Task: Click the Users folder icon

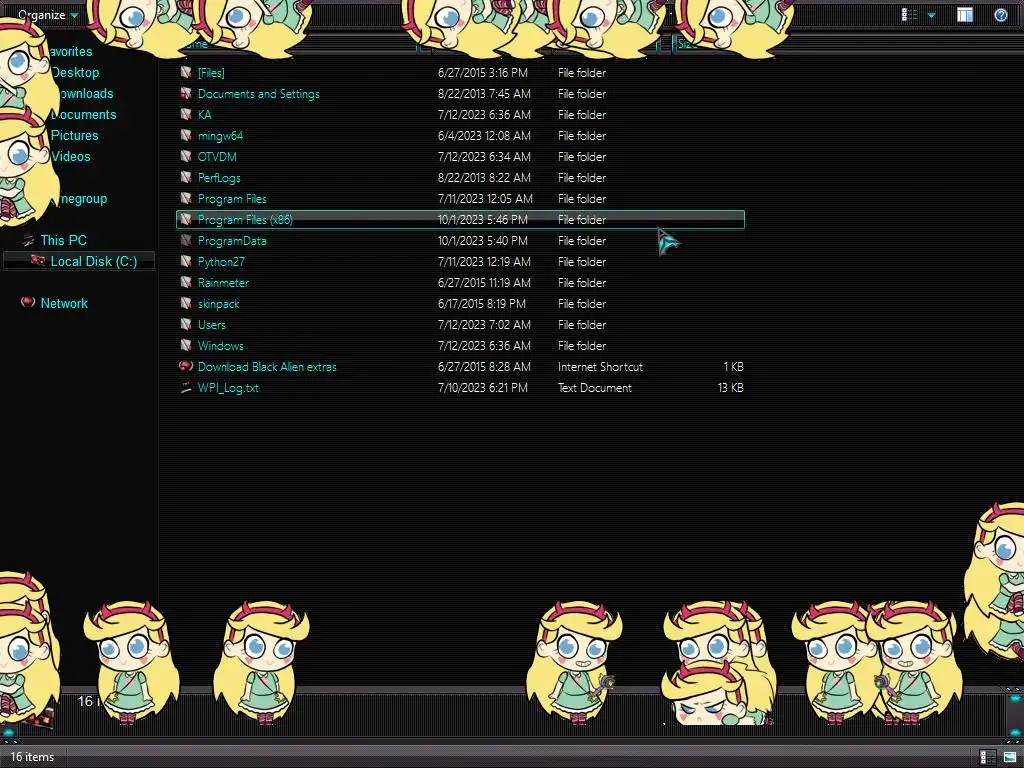Action: coord(186,324)
